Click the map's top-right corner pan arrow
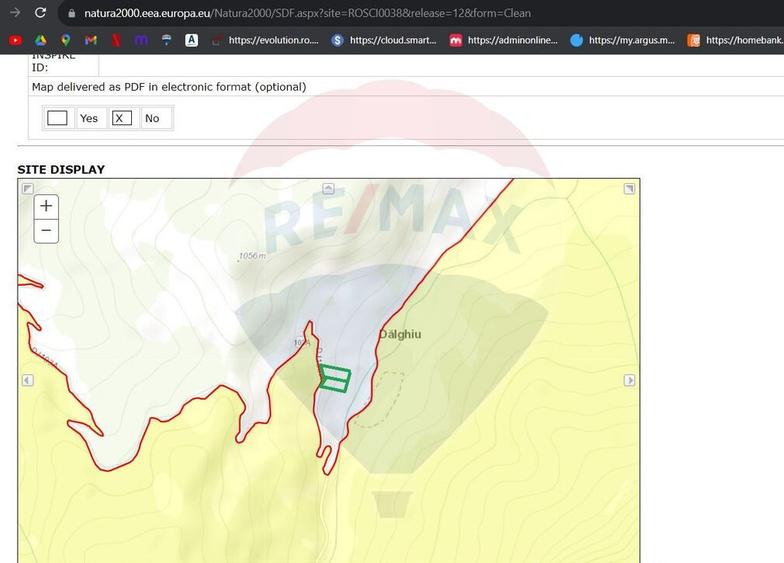 [x=629, y=188]
